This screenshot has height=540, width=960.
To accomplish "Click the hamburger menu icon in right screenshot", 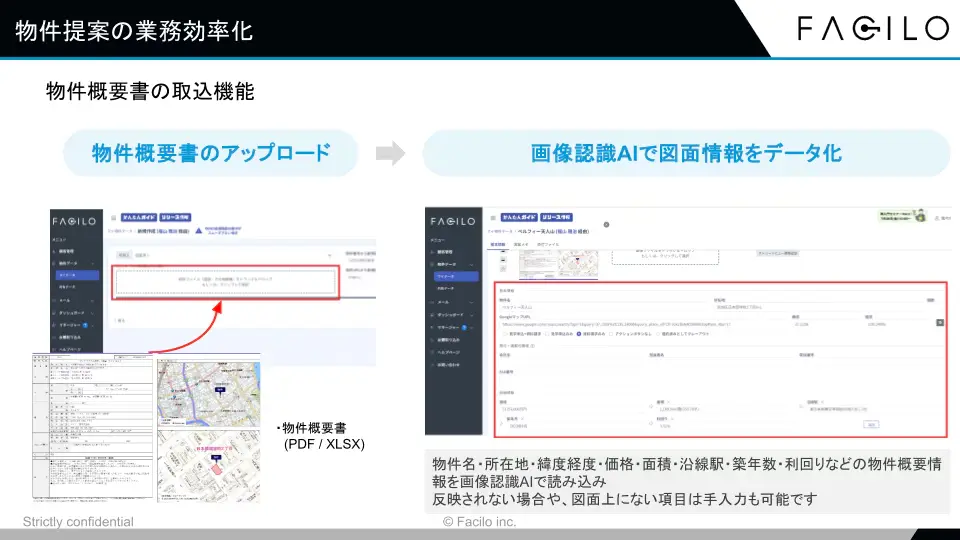I will click(x=492, y=217).
